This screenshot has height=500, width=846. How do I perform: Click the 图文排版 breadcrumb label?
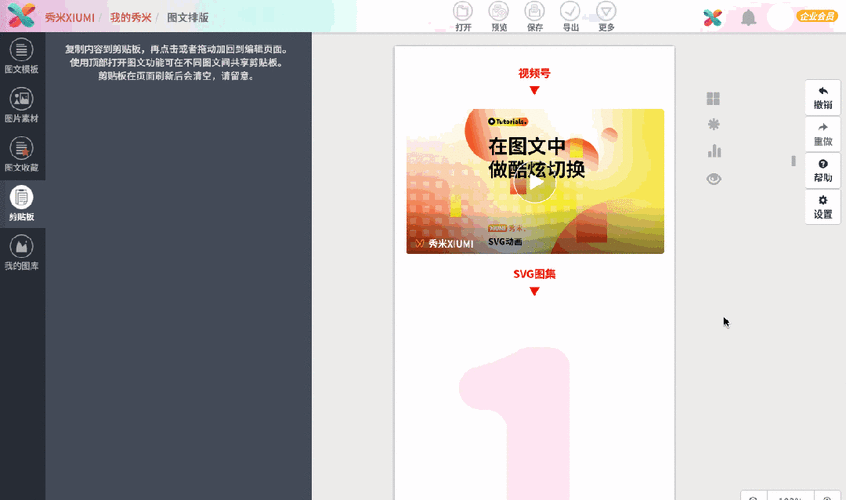point(188,18)
